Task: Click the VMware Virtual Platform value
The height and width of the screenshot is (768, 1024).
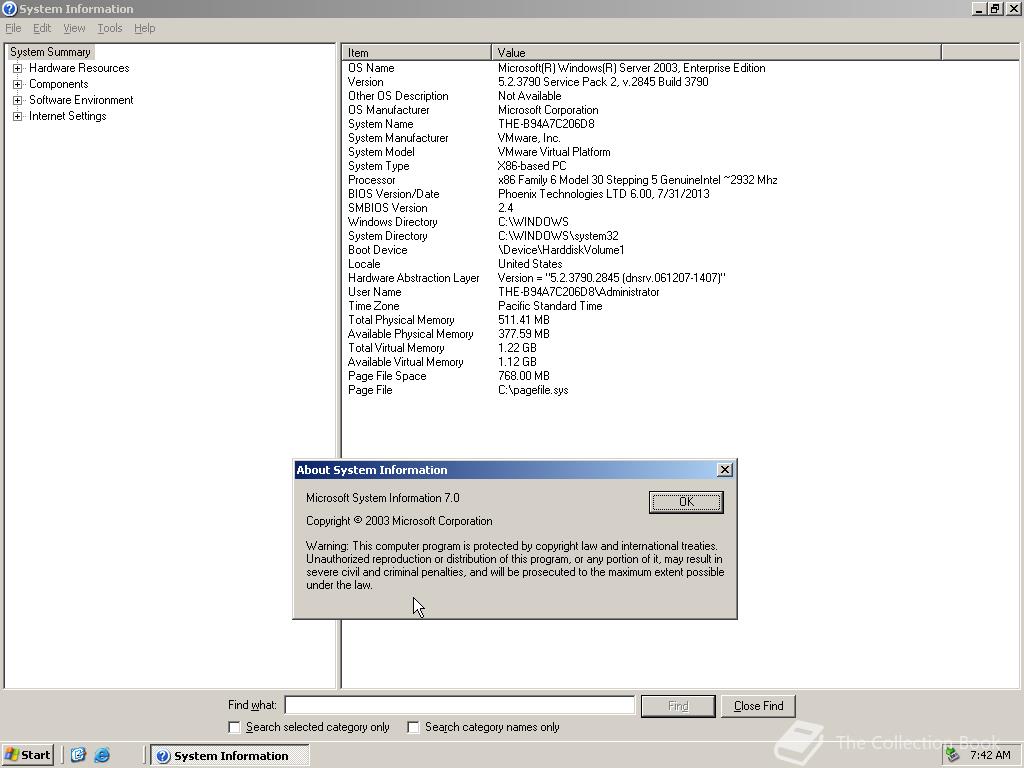Action: [554, 152]
